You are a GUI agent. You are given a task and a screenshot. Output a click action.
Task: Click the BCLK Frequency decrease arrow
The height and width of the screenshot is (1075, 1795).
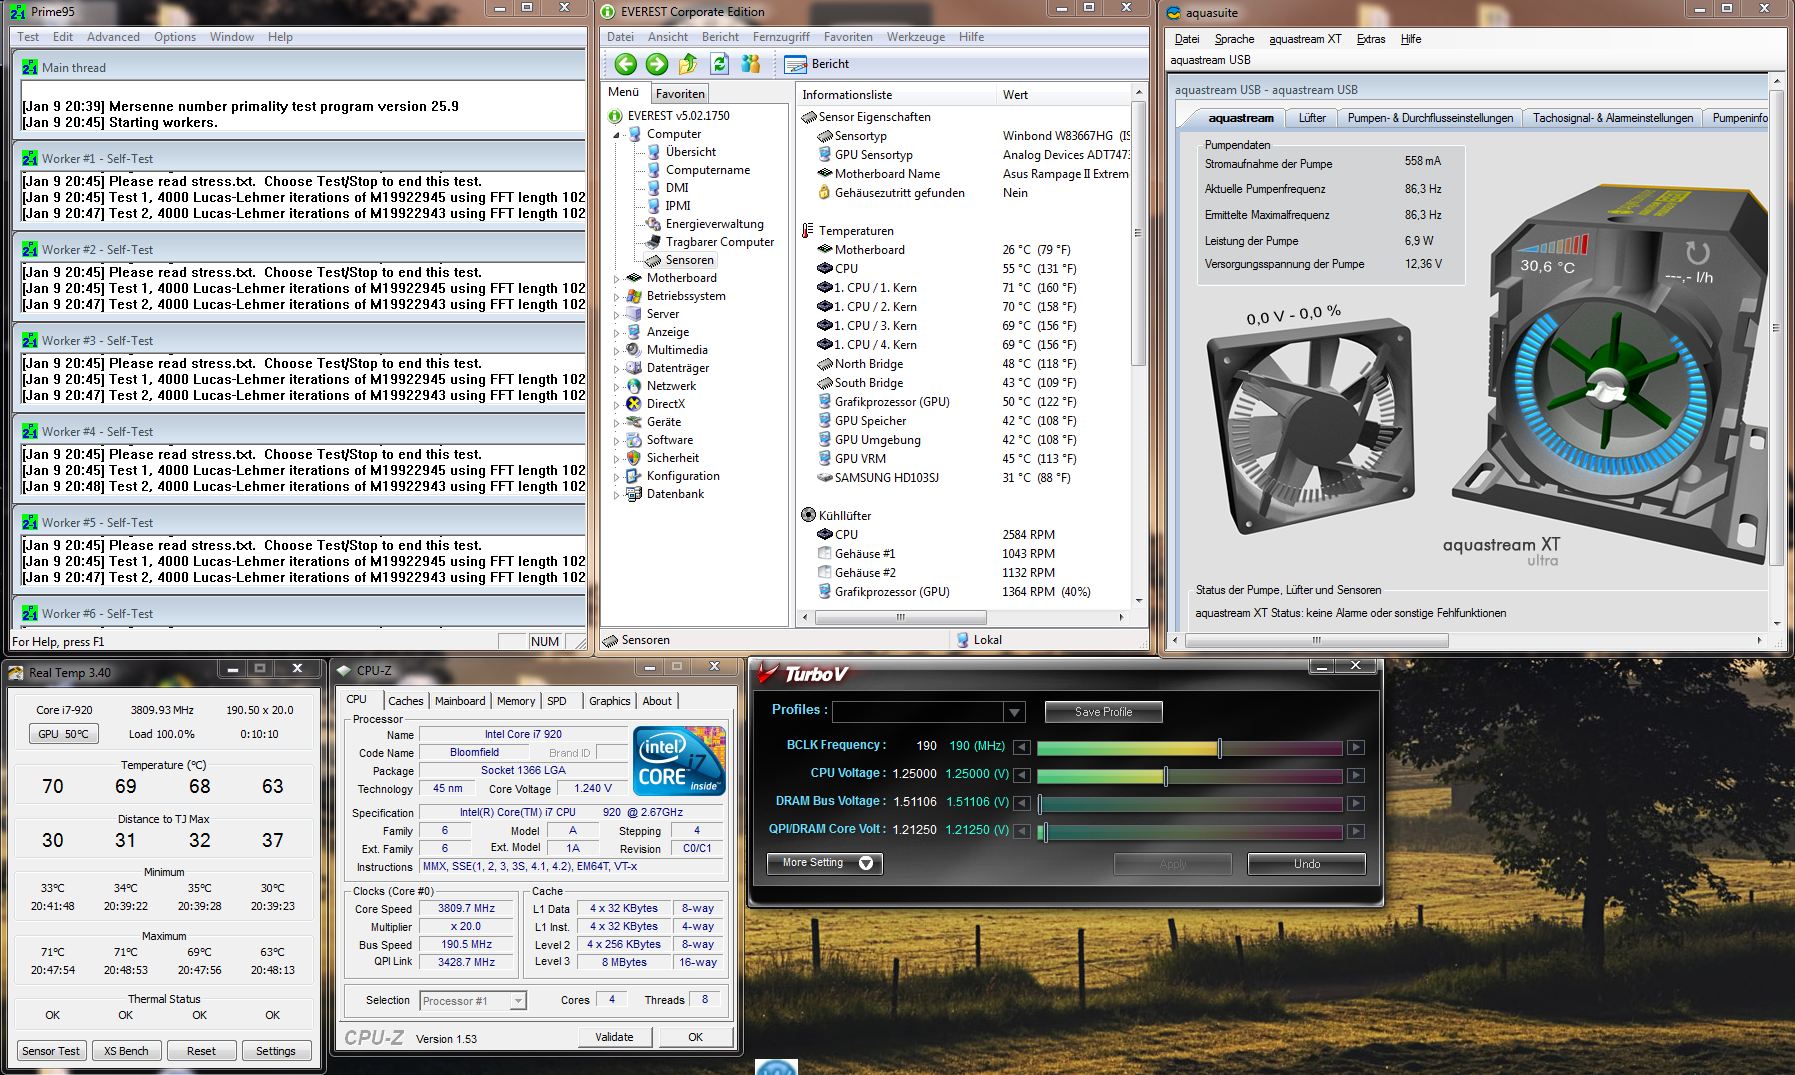click(x=1021, y=747)
